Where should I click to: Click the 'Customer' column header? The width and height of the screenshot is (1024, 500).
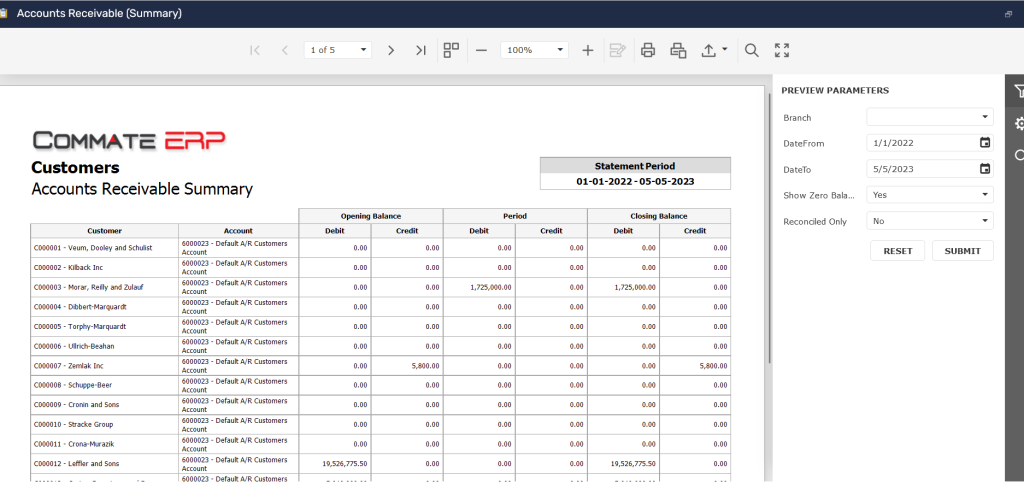coord(104,230)
